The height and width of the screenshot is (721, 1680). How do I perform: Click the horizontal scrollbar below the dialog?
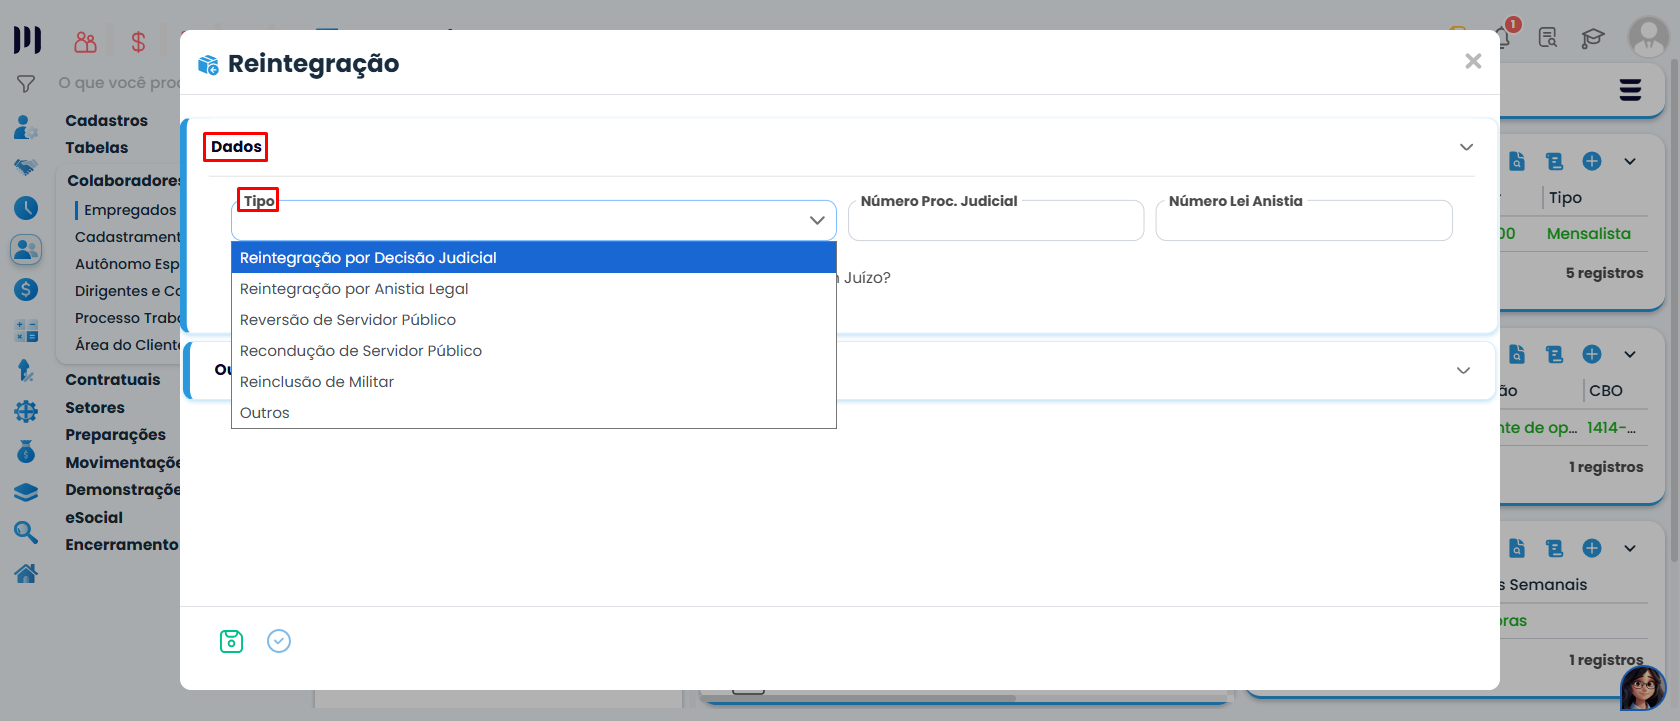pos(858,698)
